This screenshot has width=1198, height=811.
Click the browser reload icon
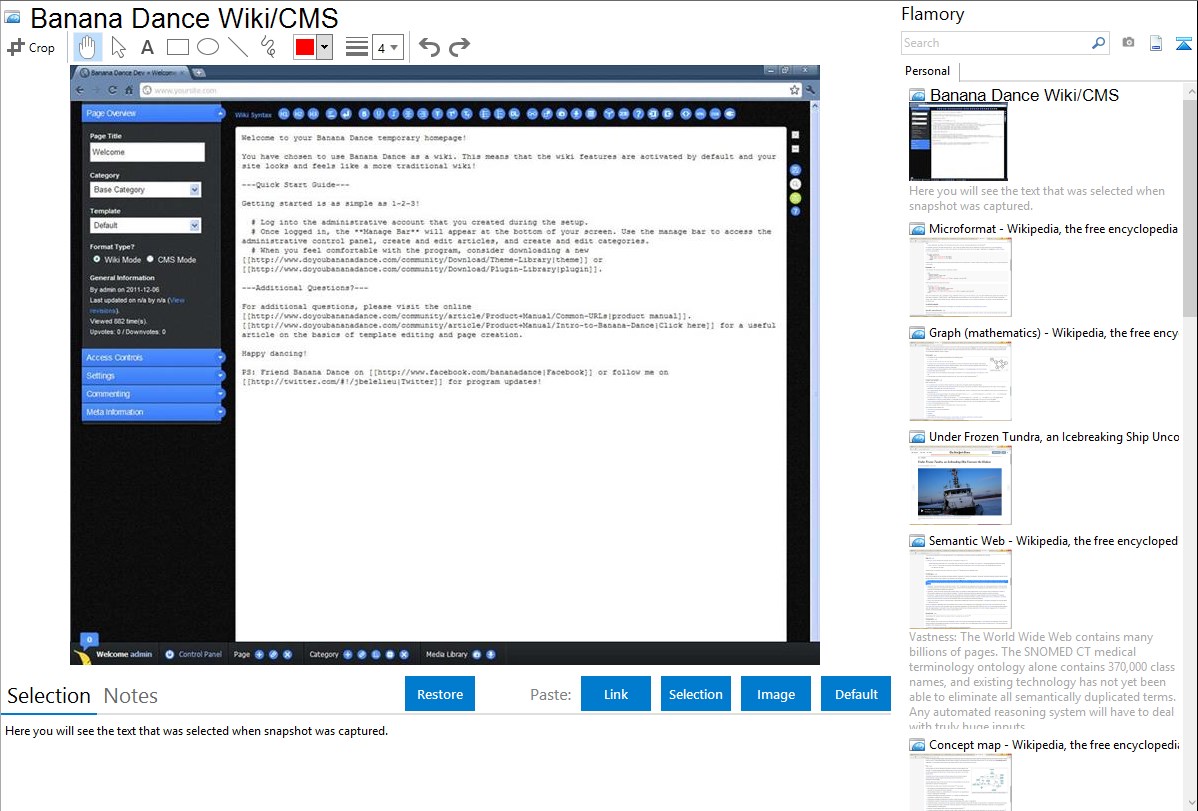click(112, 89)
